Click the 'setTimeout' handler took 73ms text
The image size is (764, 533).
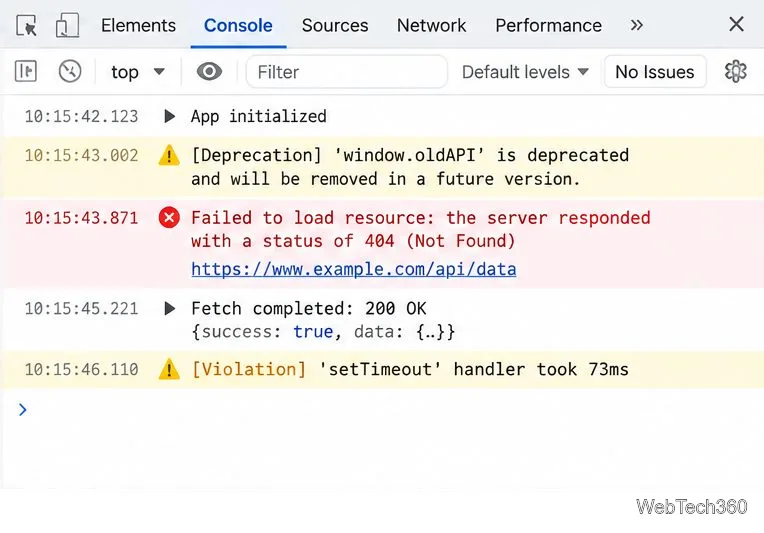(x=473, y=369)
